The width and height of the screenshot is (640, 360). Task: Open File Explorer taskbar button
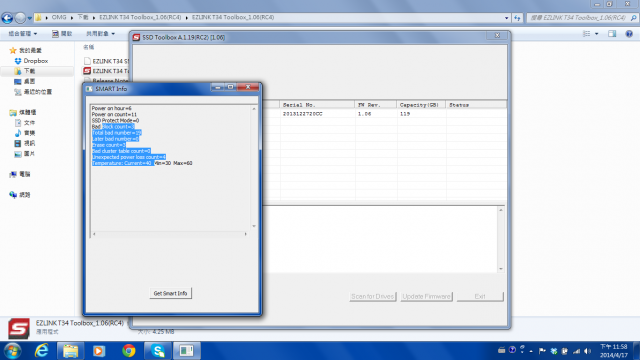(70, 351)
